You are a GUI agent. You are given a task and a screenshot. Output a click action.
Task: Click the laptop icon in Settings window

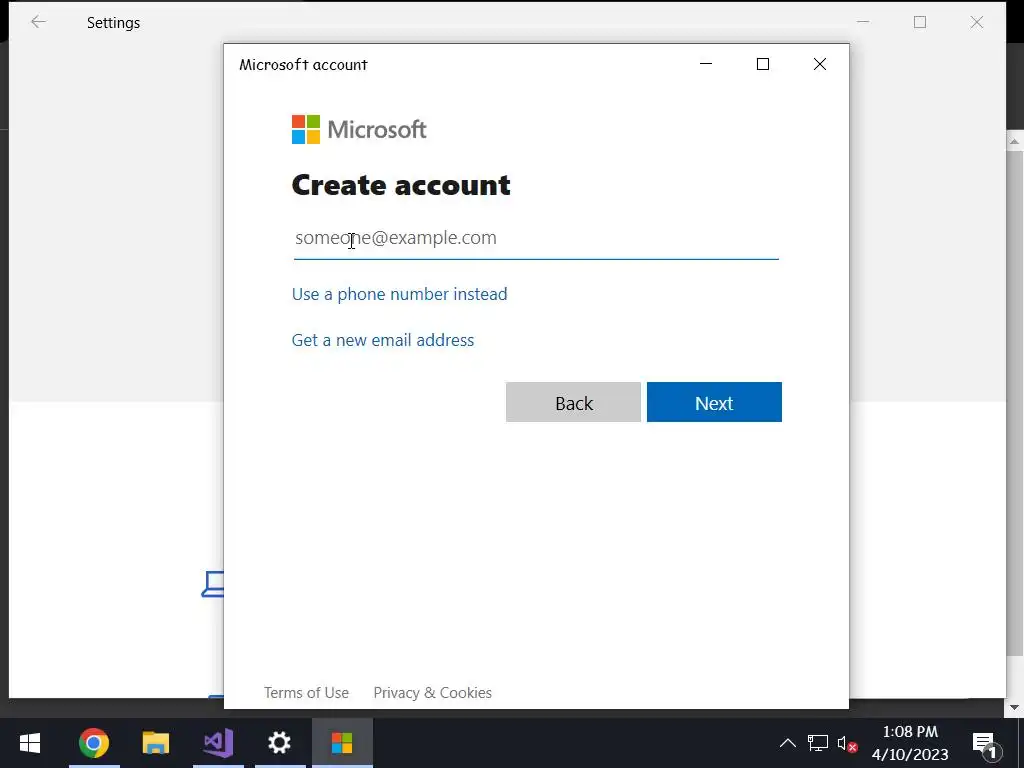213,584
